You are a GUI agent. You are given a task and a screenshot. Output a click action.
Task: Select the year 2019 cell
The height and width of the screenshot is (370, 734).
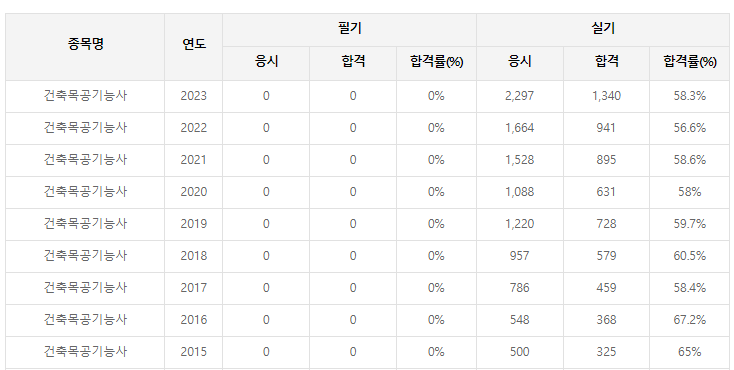click(x=194, y=224)
